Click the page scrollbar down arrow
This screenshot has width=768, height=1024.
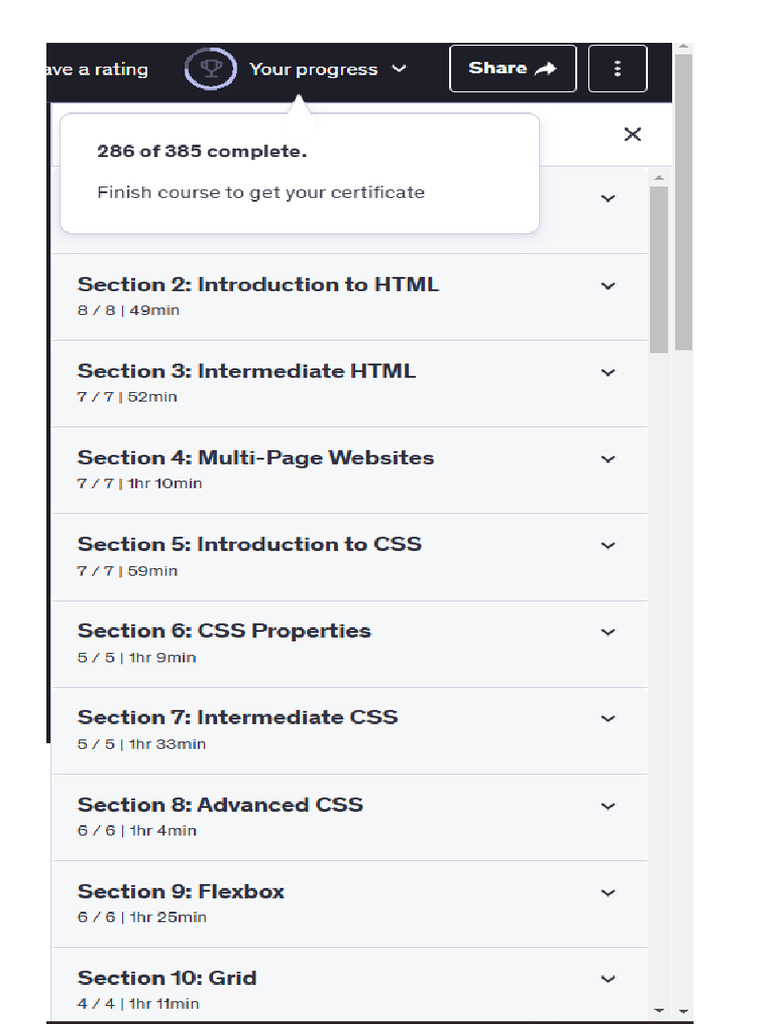683,1011
